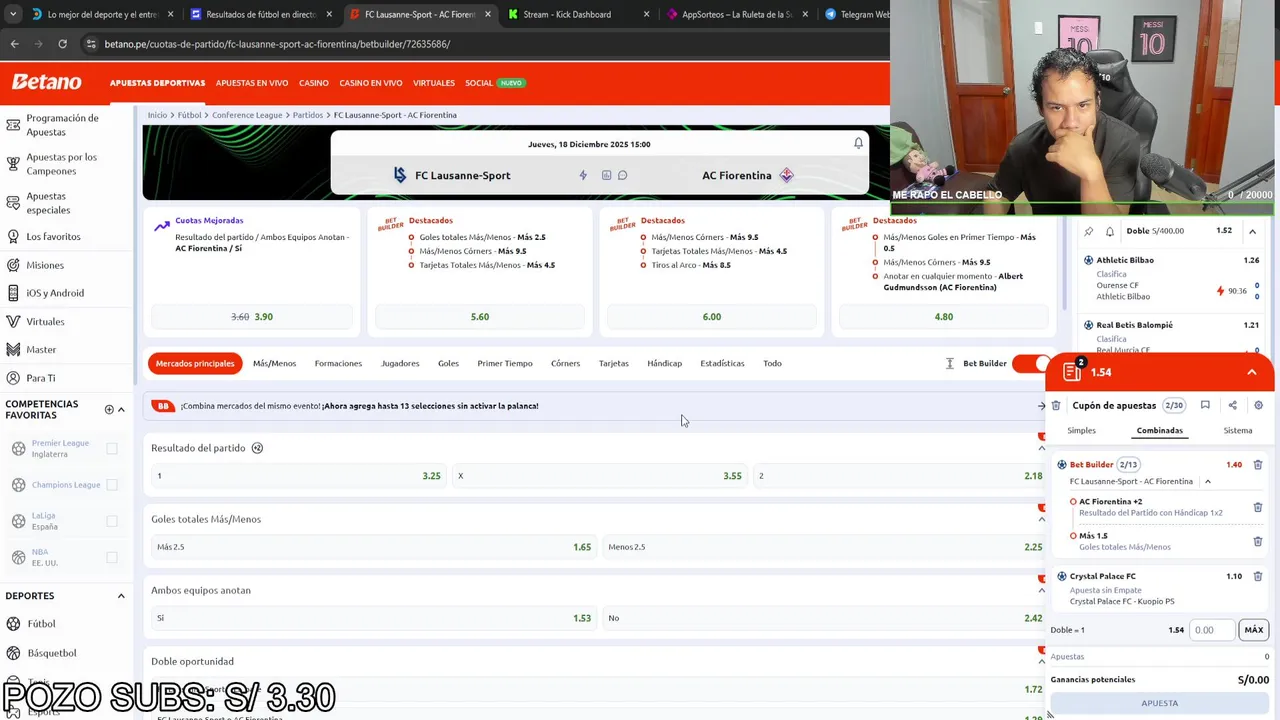Switch to Más/Menos markets tab

coord(274,363)
